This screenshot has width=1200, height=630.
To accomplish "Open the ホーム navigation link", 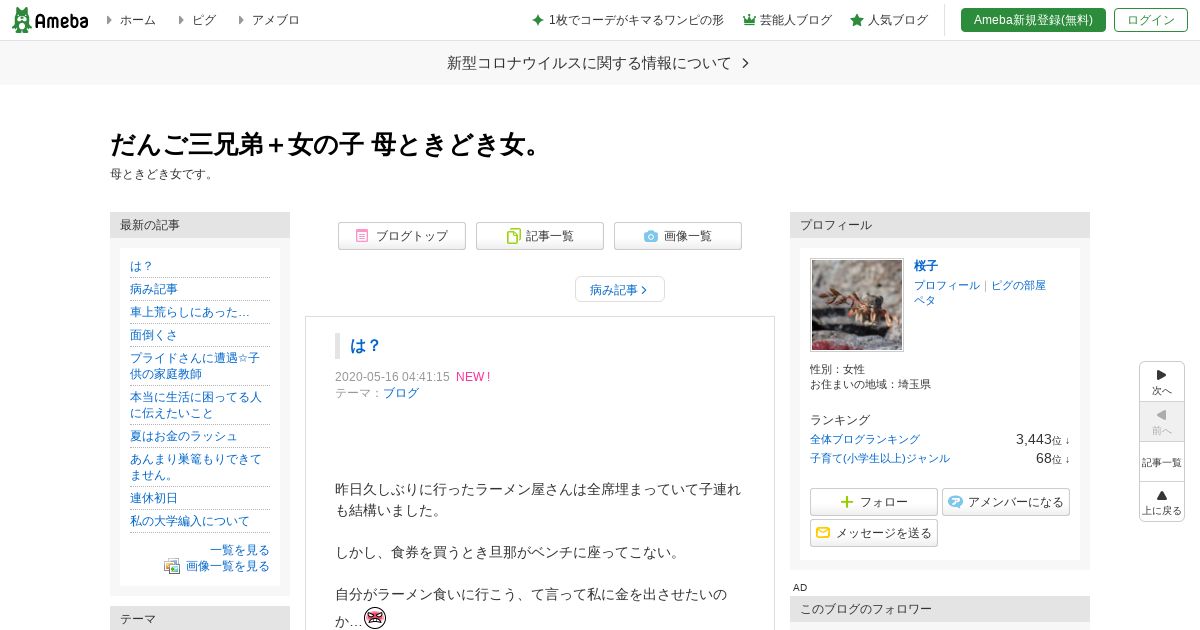I will pyautogui.click(x=137, y=20).
